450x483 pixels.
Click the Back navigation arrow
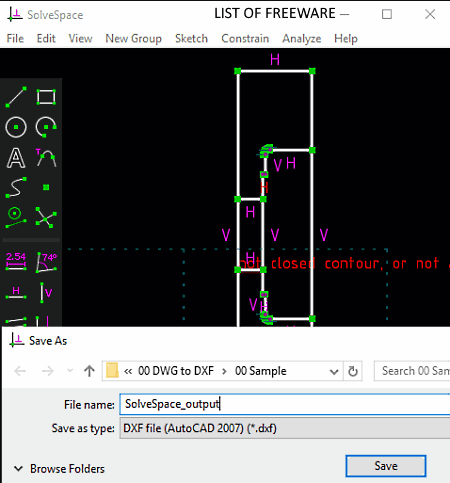click(20, 371)
